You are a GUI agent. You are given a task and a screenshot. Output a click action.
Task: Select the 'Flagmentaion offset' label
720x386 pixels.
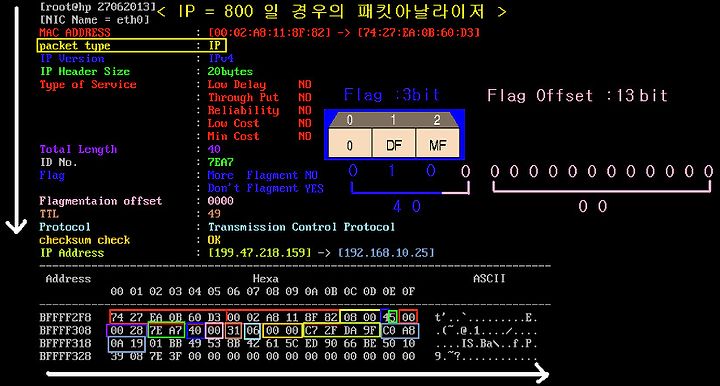coord(101,201)
